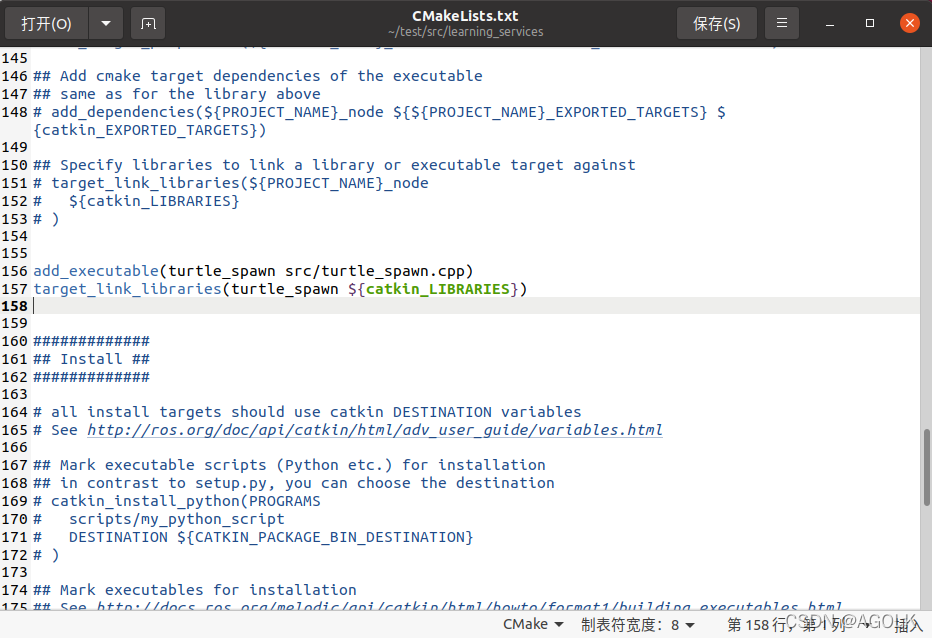Click the line 158 position indicator
The width and height of the screenshot is (932, 638).
click(x=786, y=624)
